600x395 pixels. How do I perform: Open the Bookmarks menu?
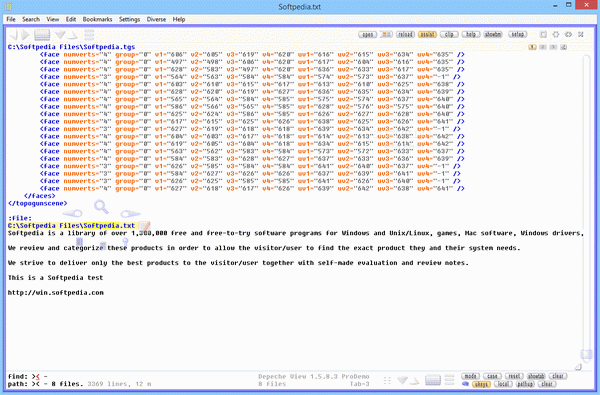[97, 19]
